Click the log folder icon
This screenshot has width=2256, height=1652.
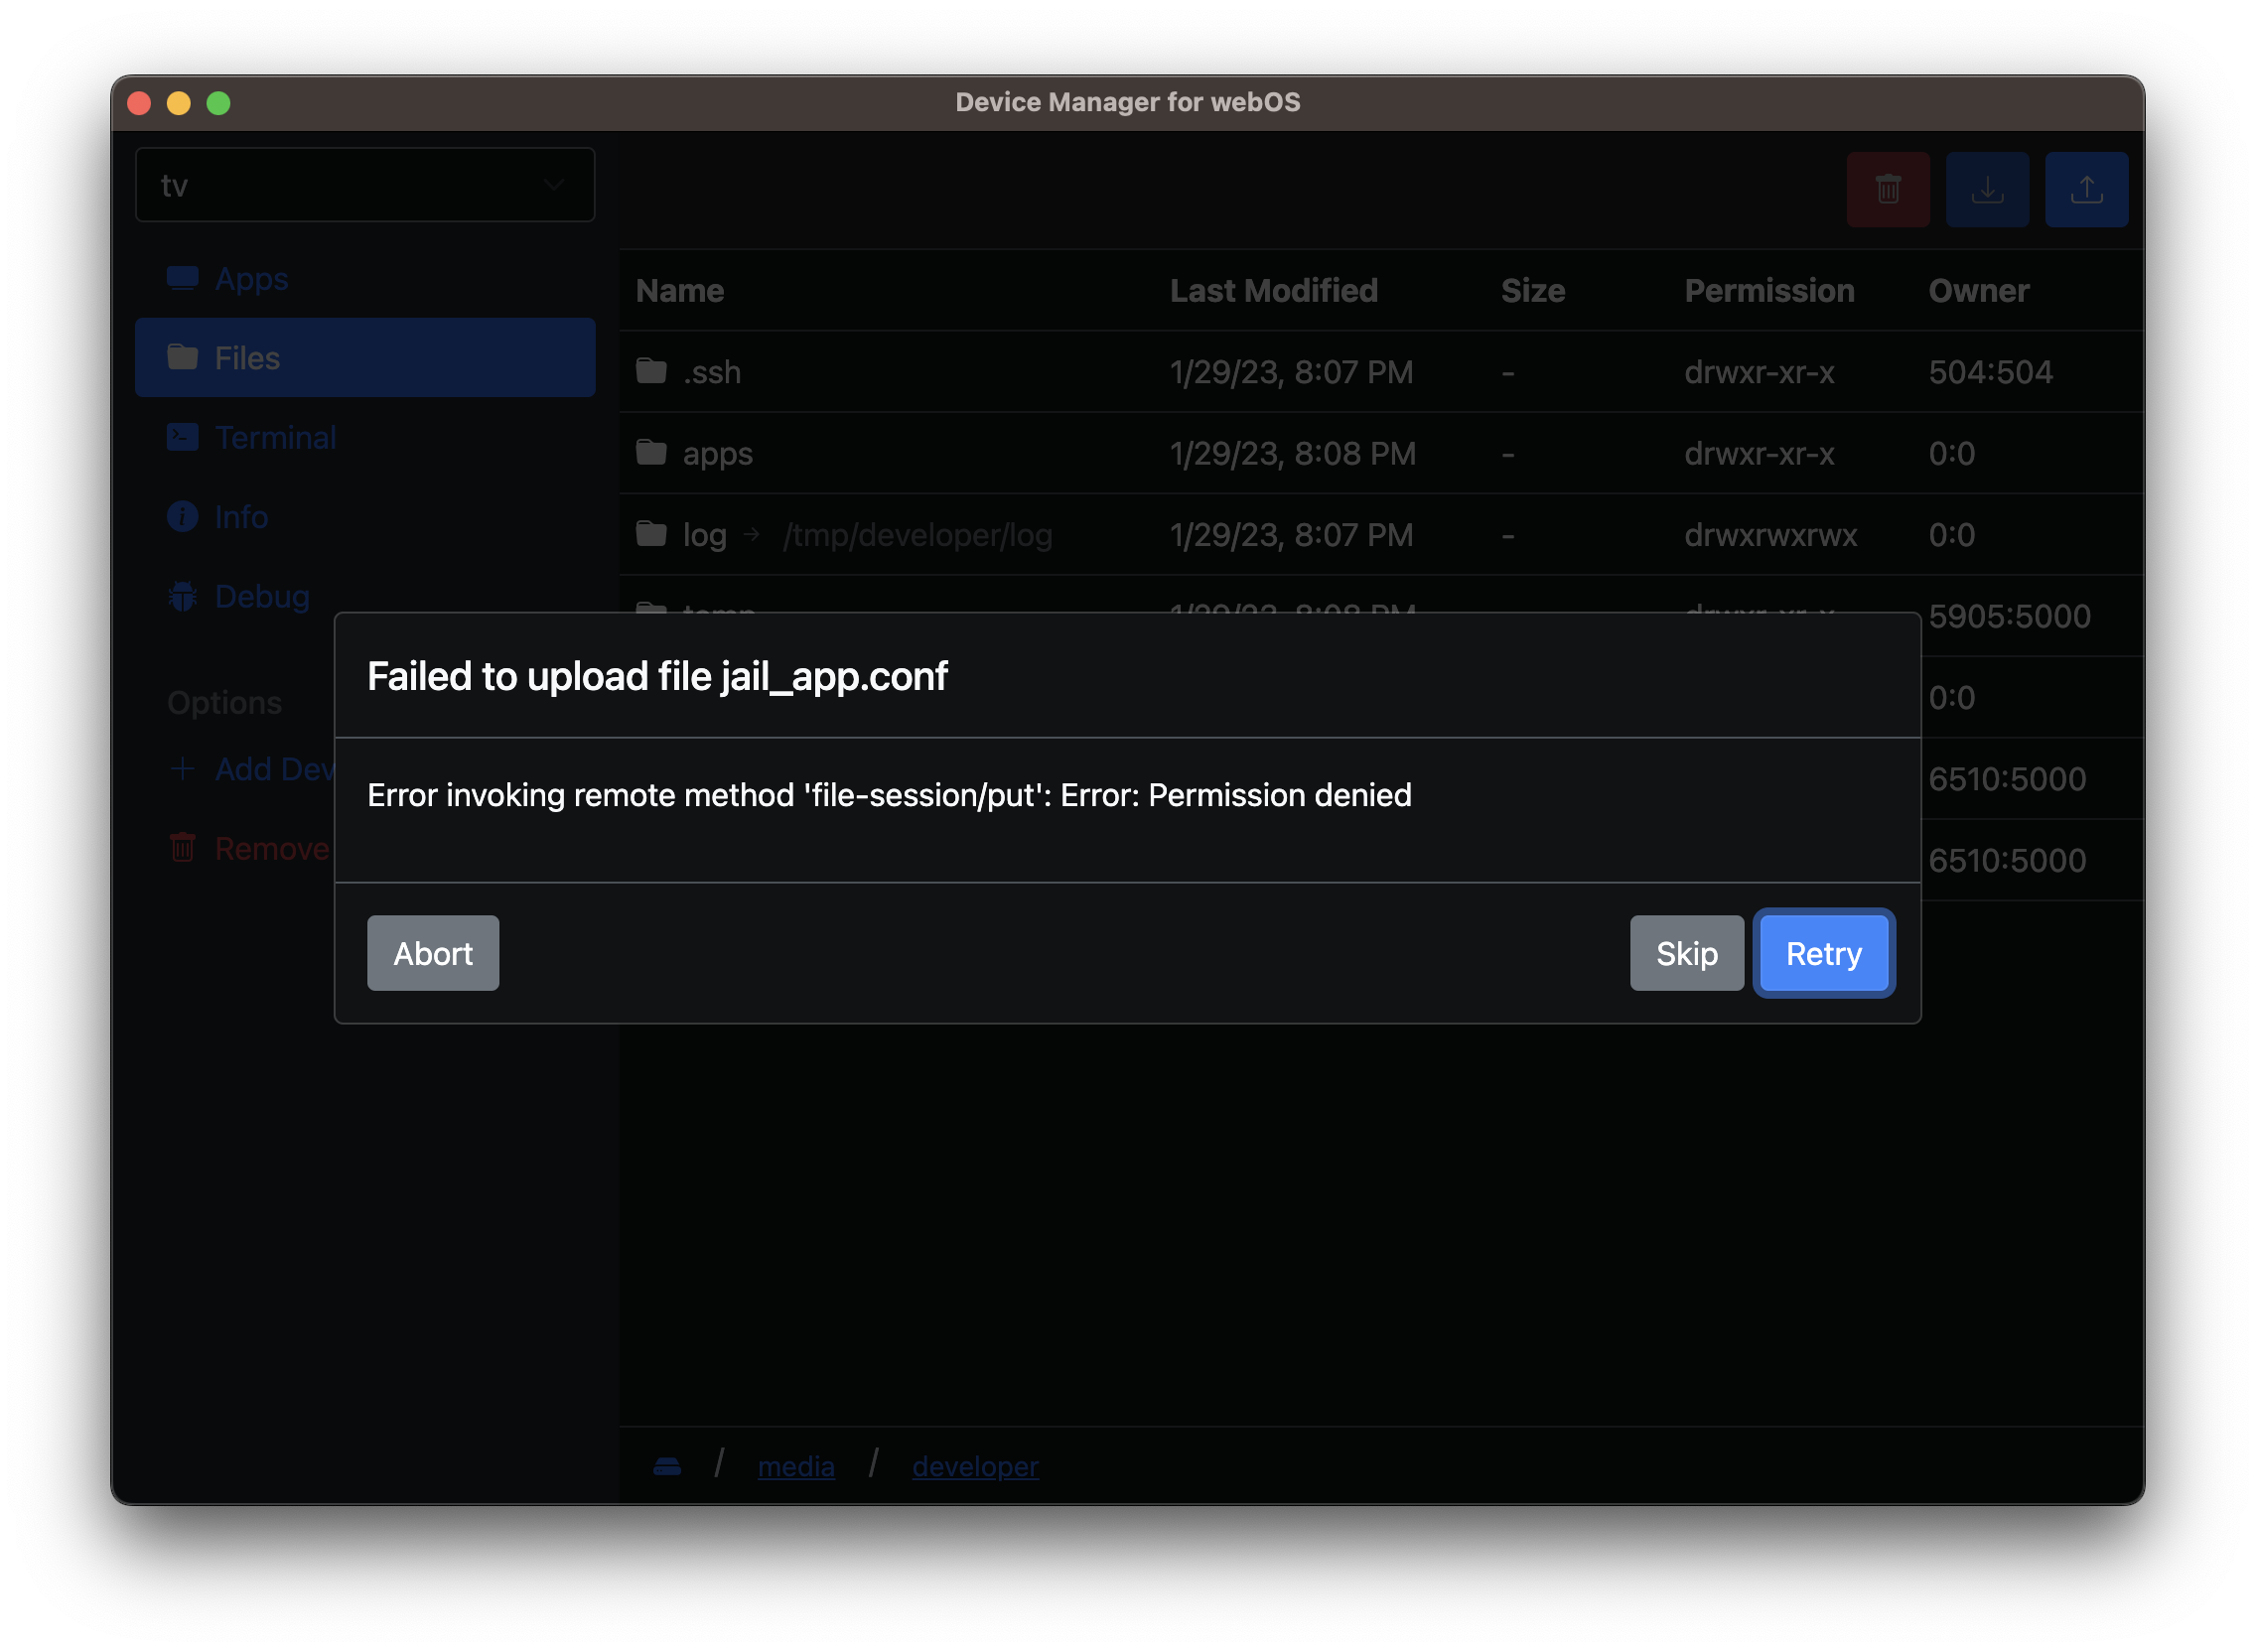(x=651, y=534)
